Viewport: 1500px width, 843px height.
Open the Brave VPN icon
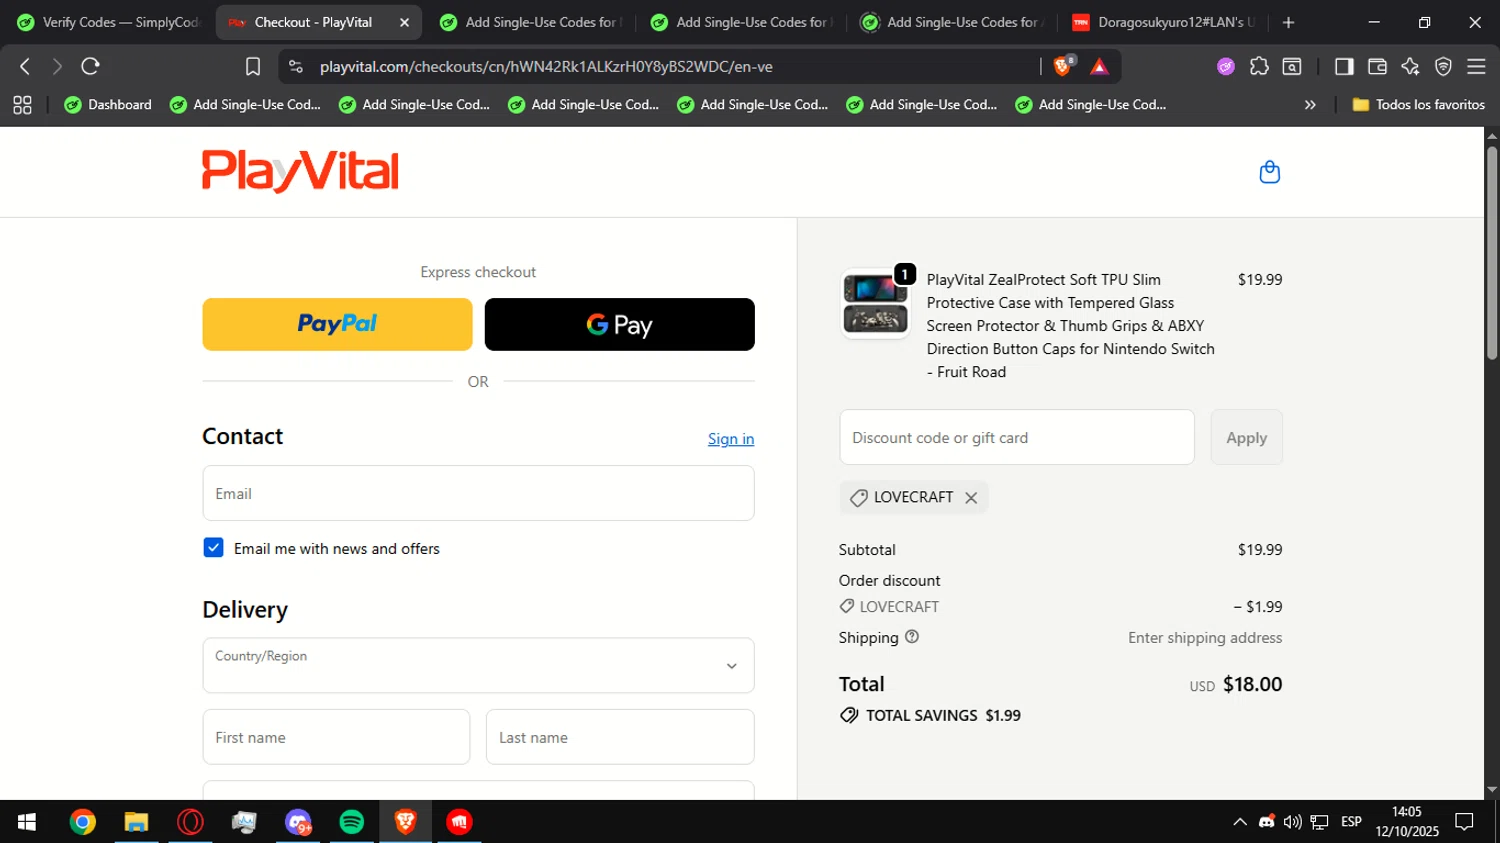(1443, 66)
